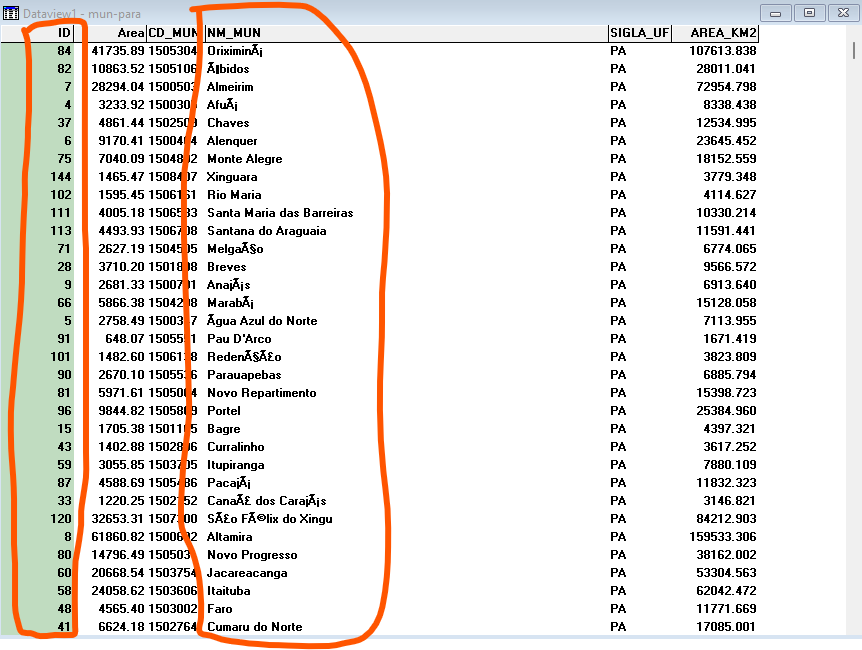Click the cell 'Parauapebas'

[x=244, y=375]
